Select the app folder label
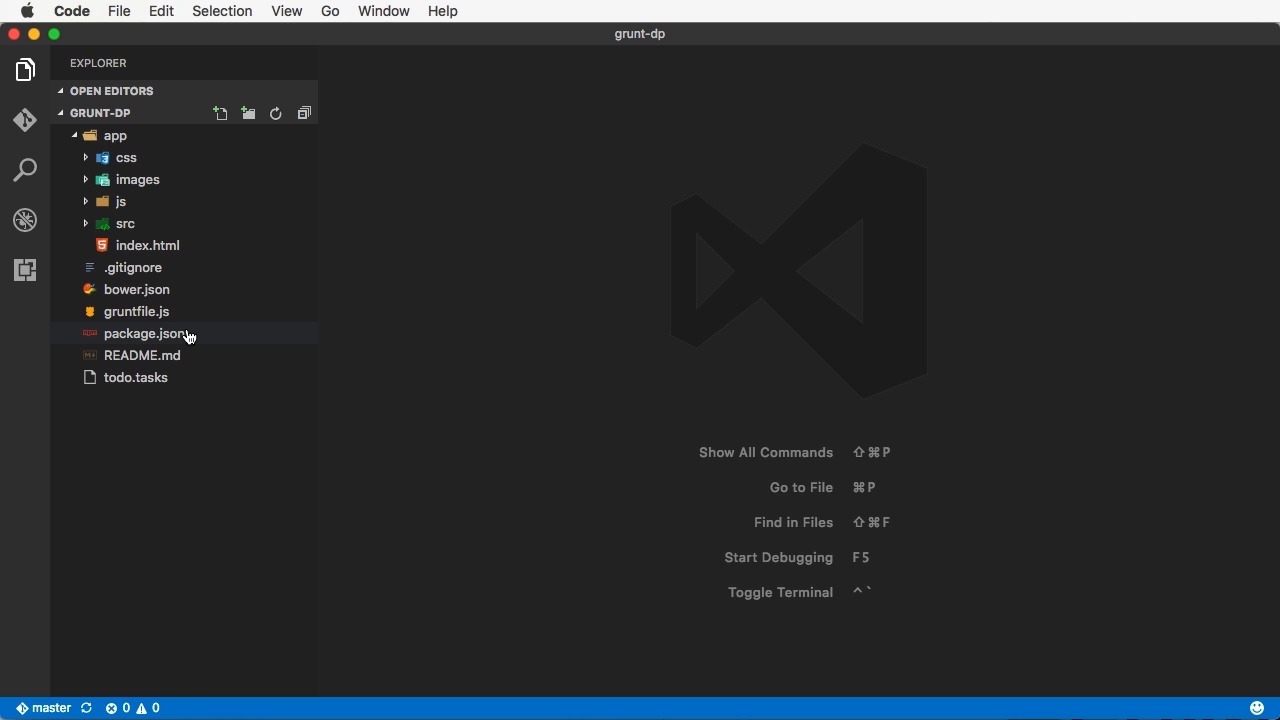This screenshot has width=1280, height=720. pyautogui.click(x=115, y=135)
